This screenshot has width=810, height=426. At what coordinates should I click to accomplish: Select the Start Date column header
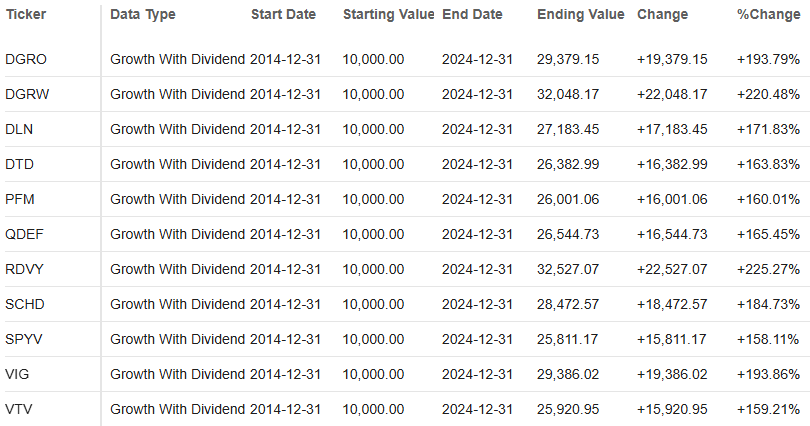click(x=283, y=15)
